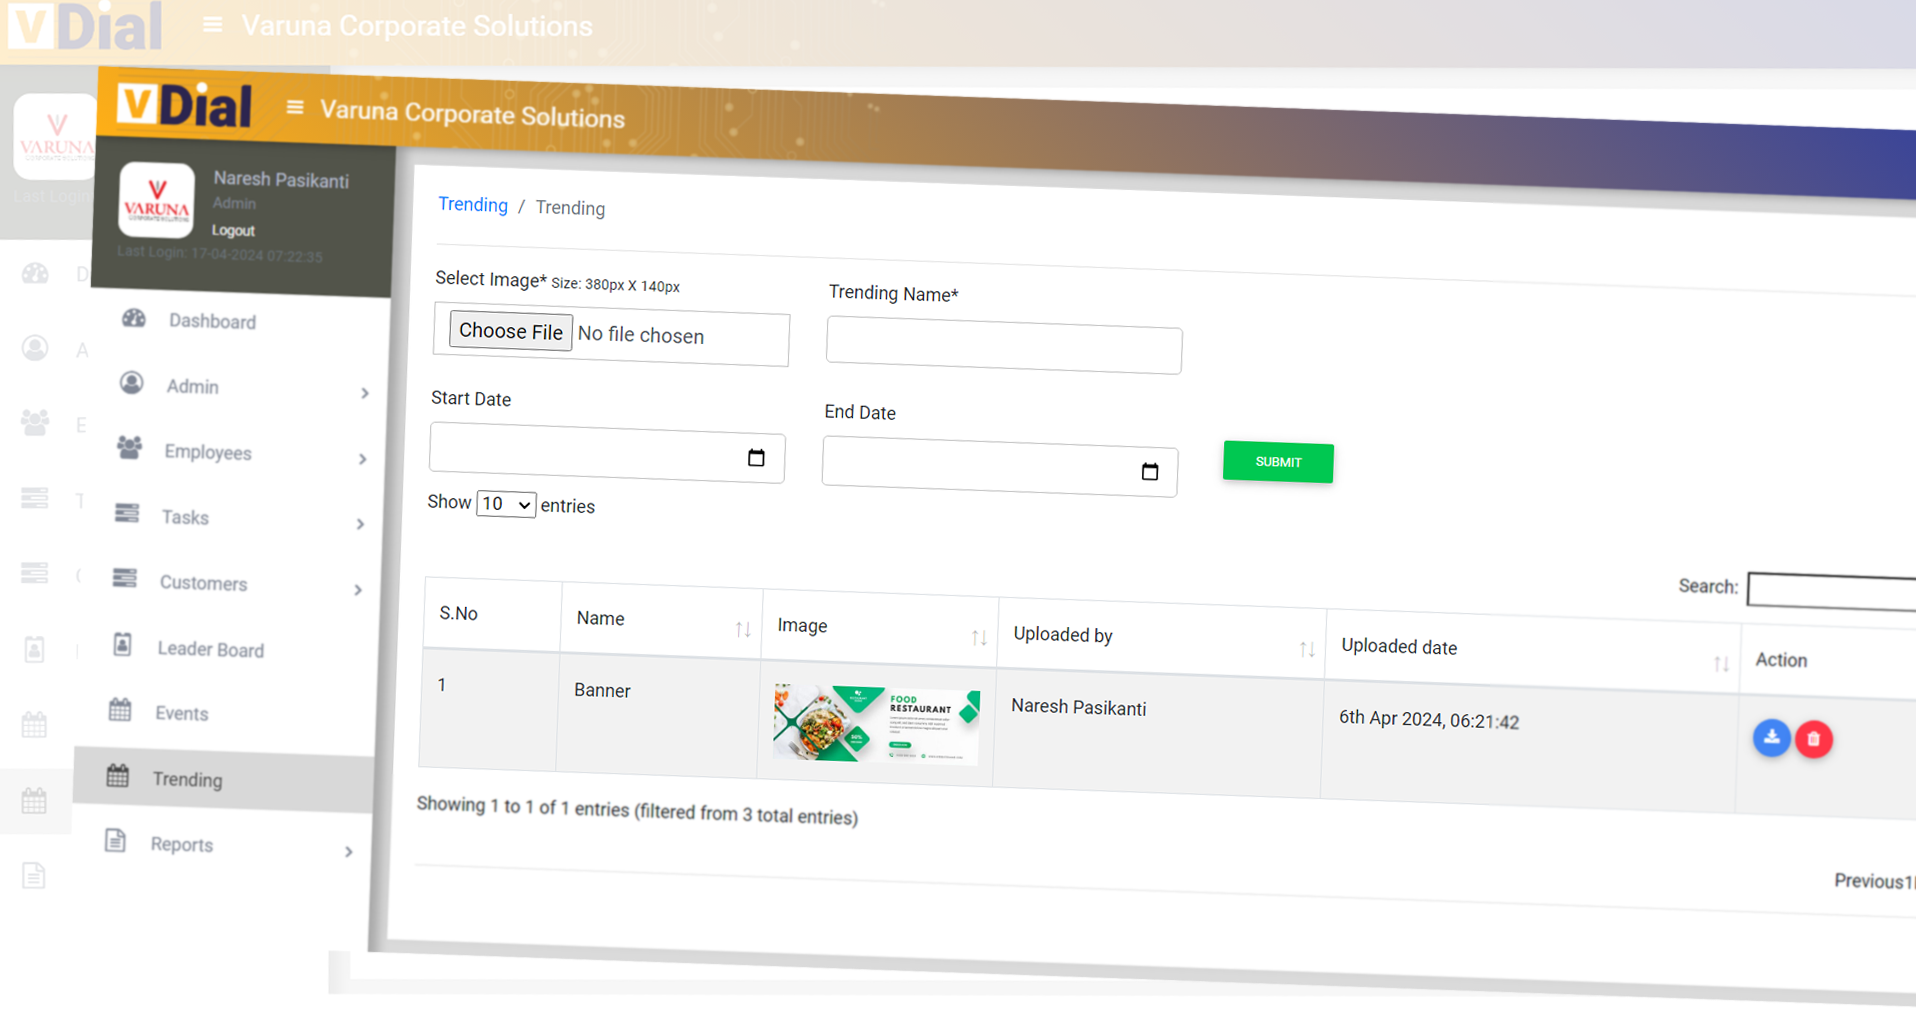
Task: Click the Reports label in the sidebar
Action: (182, 844)
